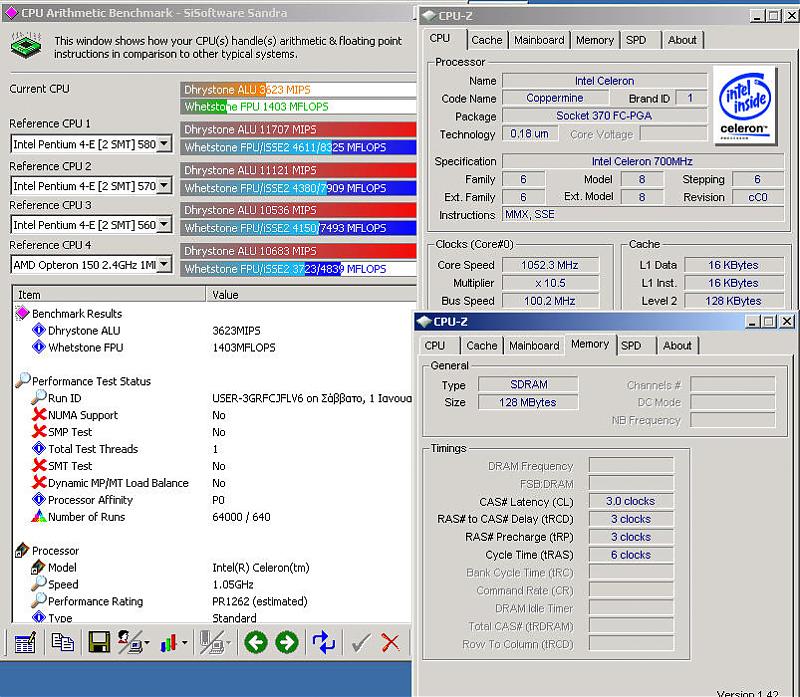Switch to SPD tab in lower CPU-Z window
Viewport: 800px width, 697px height.
click(x=631, y=345)
